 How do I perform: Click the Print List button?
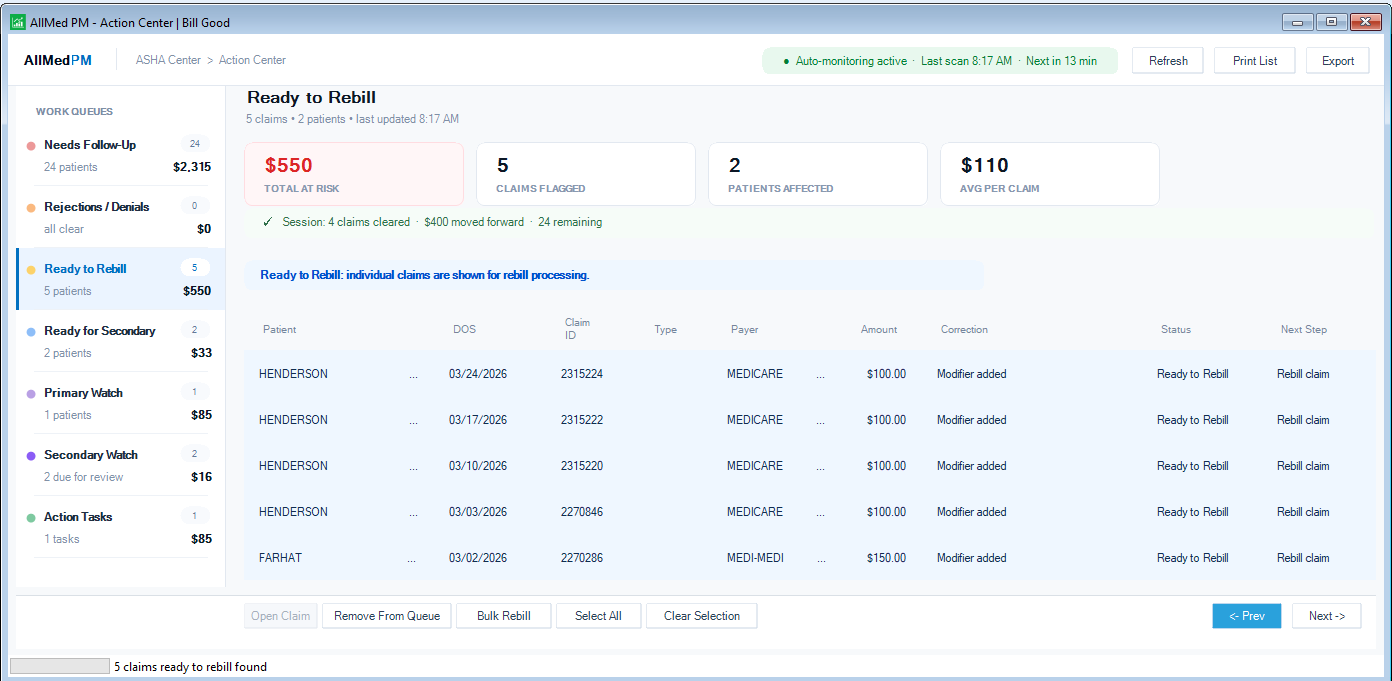pyautogui.click(x=1255, y=61)
